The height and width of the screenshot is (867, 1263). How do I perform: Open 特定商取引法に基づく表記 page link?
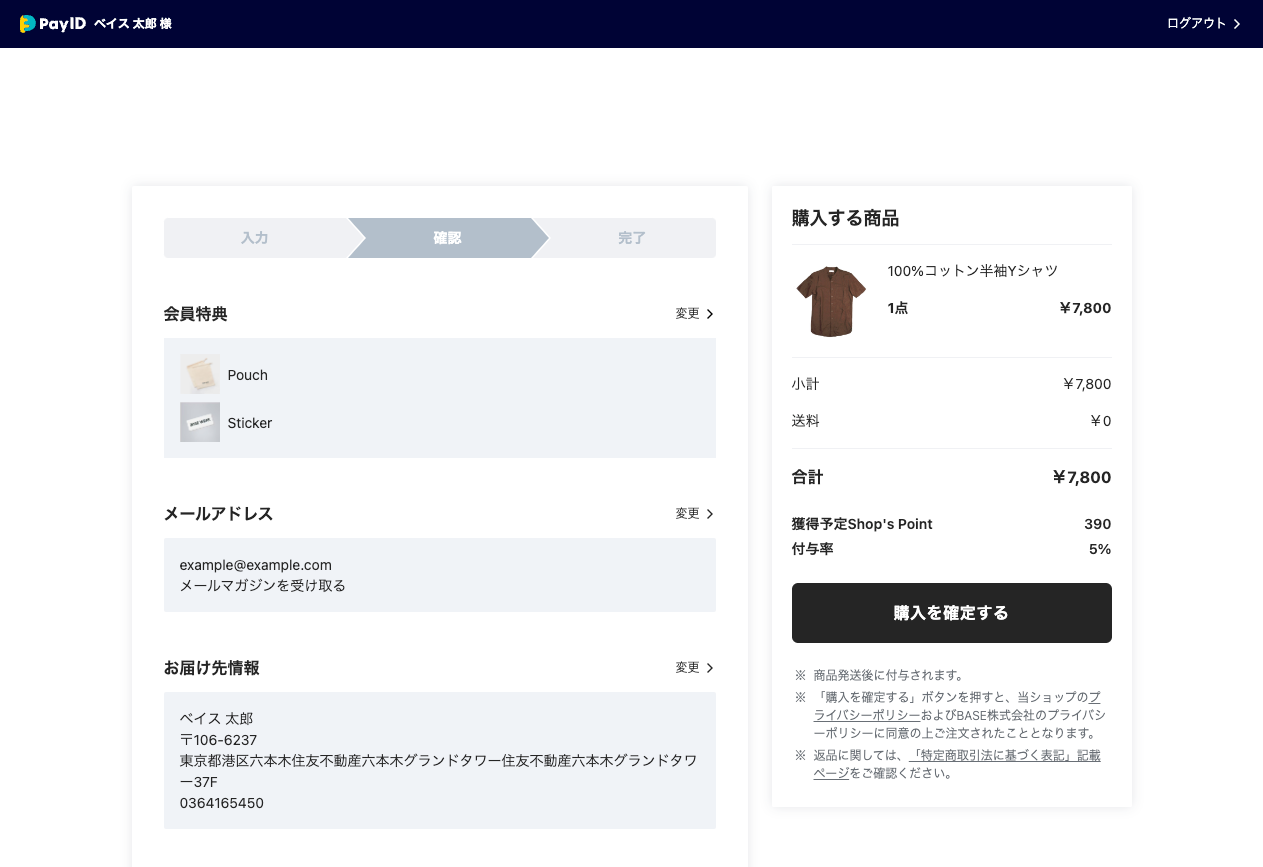(957, 764)
